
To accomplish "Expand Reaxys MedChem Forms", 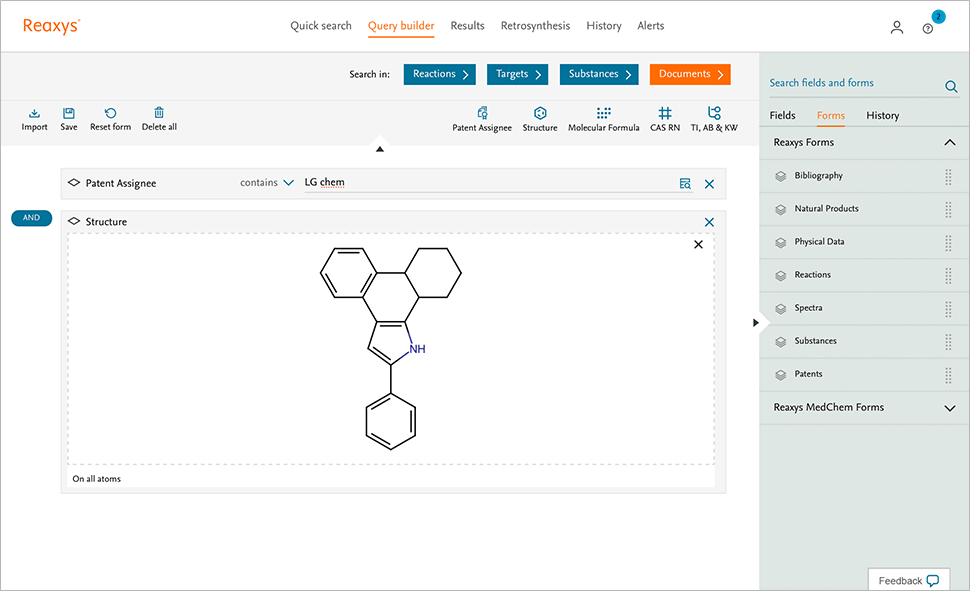I will [948, 407].
